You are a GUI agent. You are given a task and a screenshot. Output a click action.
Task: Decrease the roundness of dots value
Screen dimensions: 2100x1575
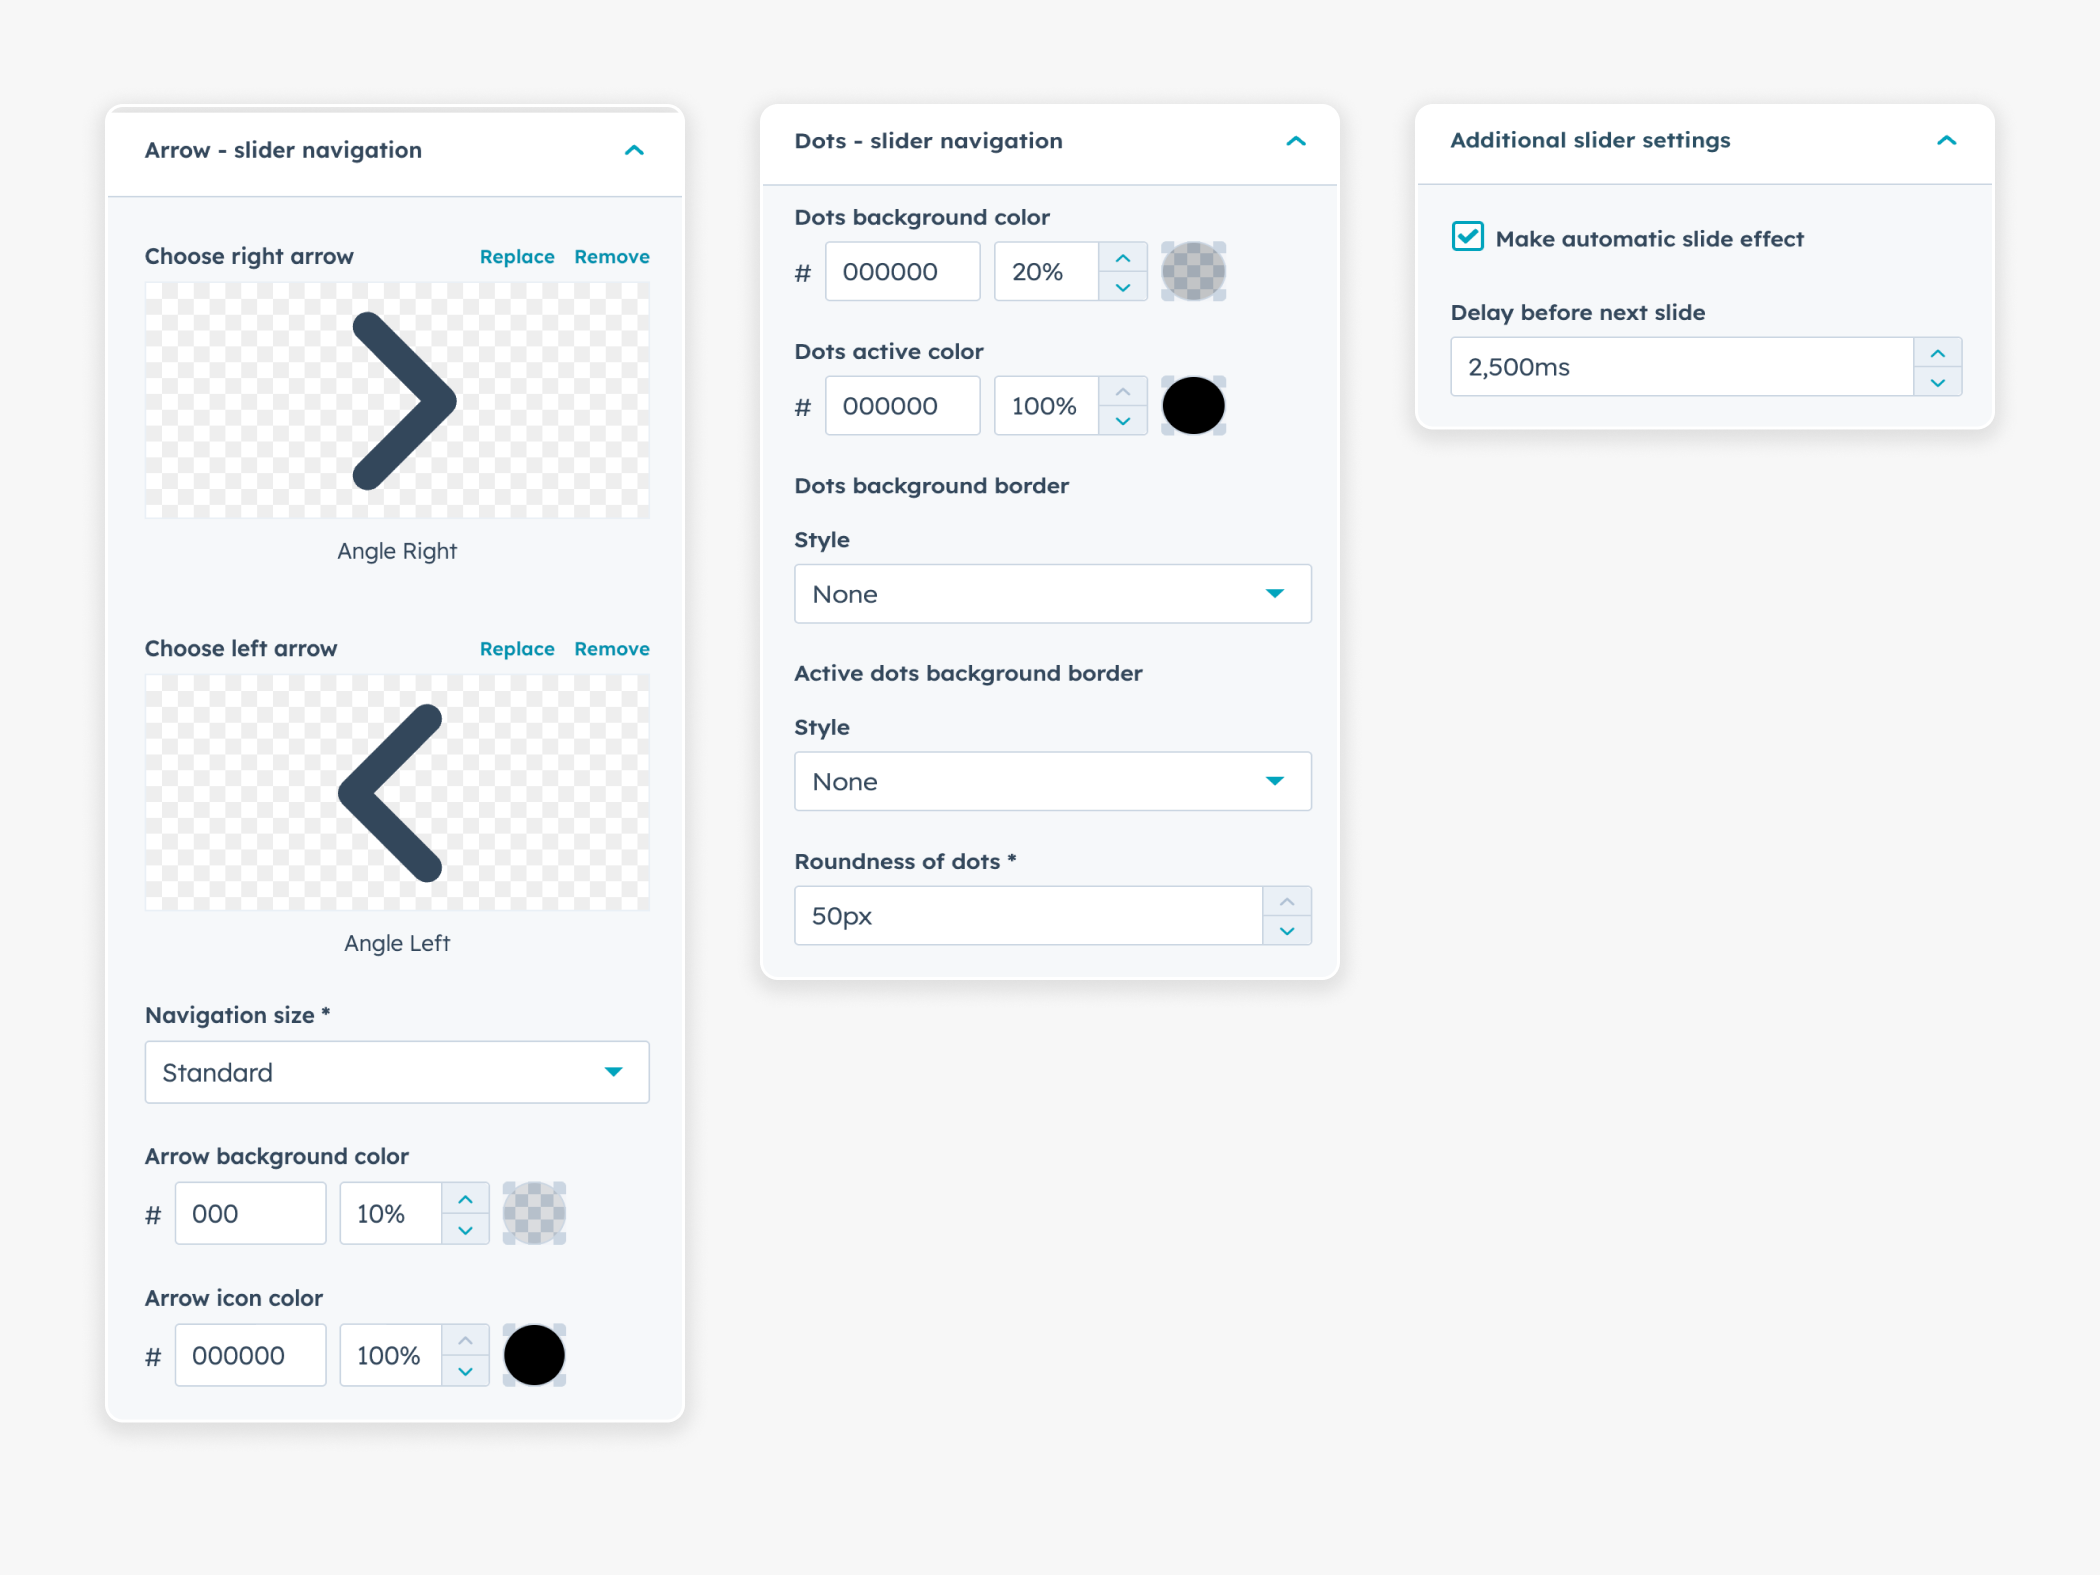(x=1288, y=931)
